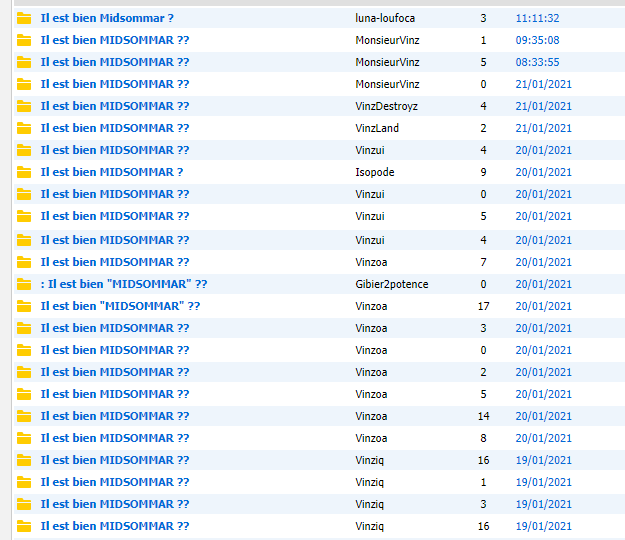The image size is (625, 540).
Task: Click author name 'Gibier2potence'
Action: pyautogui.click(x=392, y=284)
